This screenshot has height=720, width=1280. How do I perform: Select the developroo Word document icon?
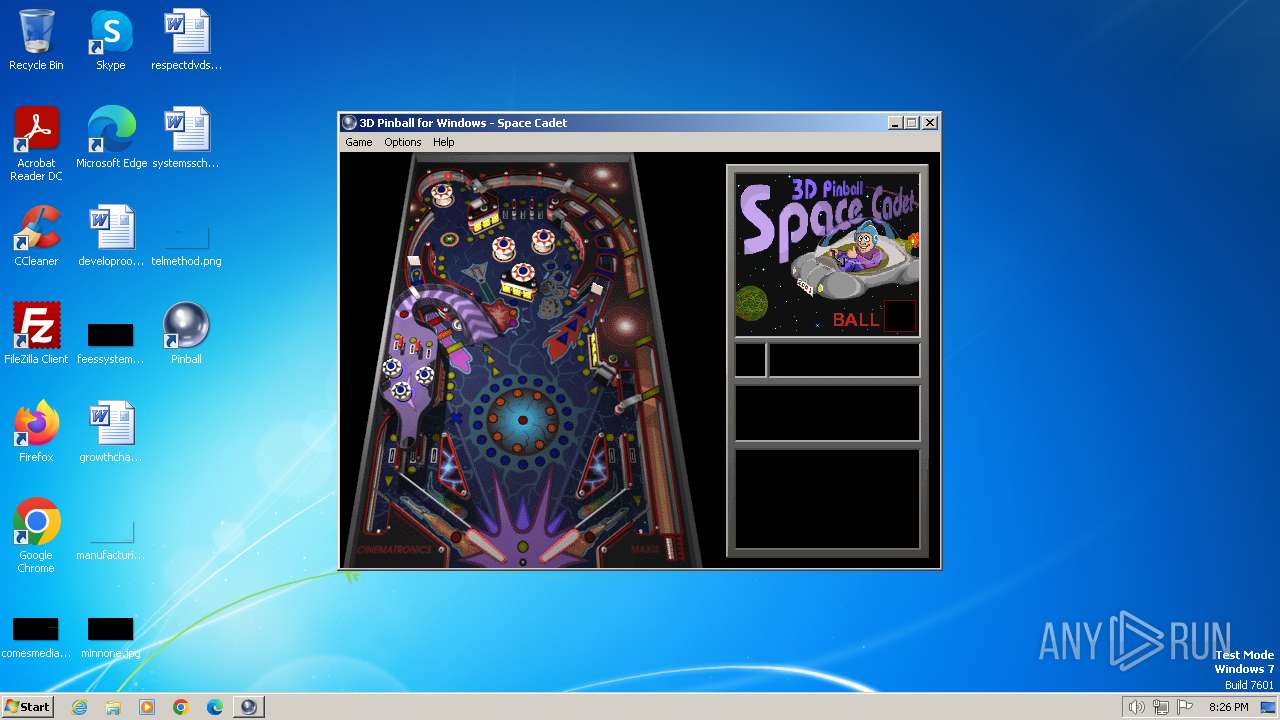point(111,236)
